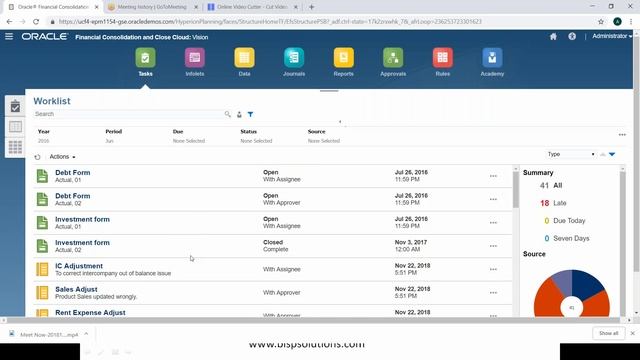Open Debt Form Actual, 02
Viewport: 640px width, 360px height.
tap(73, 196)
